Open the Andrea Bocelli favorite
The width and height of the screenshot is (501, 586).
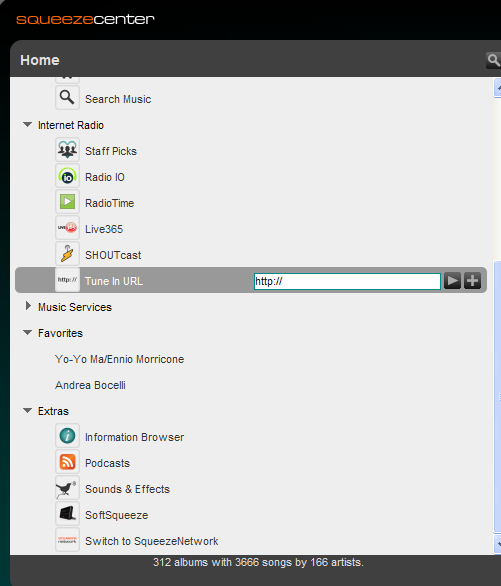click(90, 385)
